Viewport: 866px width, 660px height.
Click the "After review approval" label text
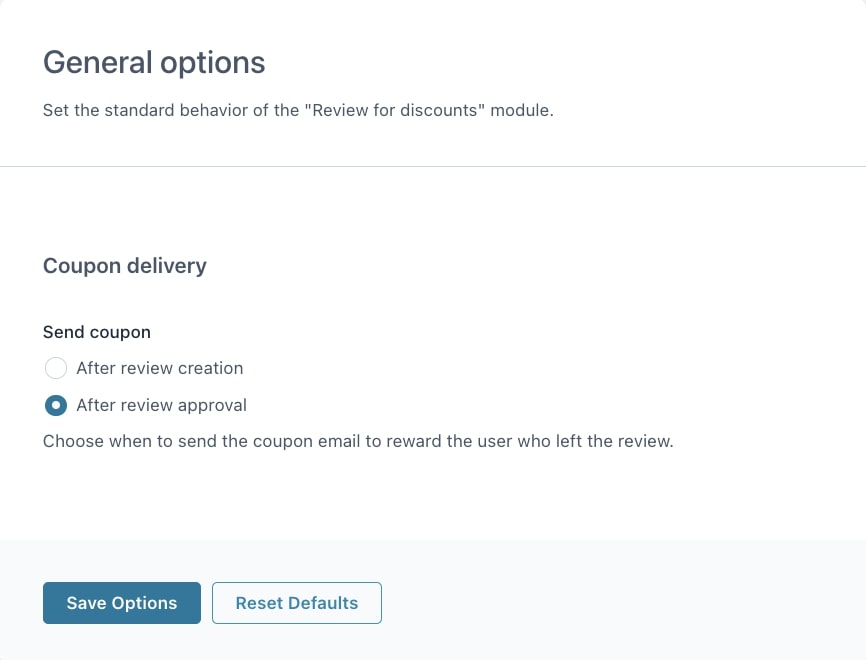(161, 405)
